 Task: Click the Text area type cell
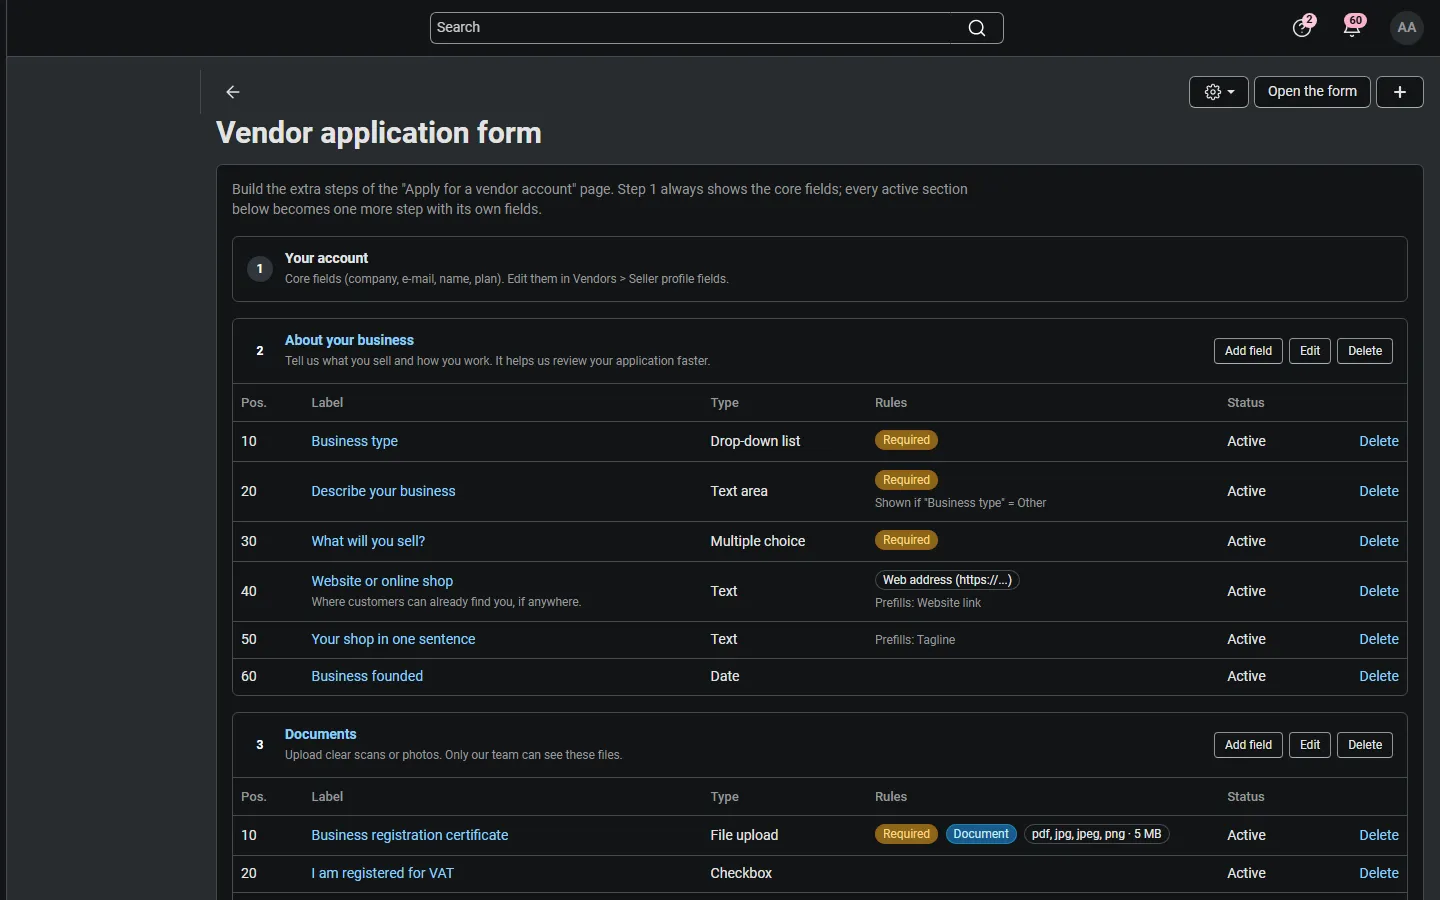tap(739, 491)
